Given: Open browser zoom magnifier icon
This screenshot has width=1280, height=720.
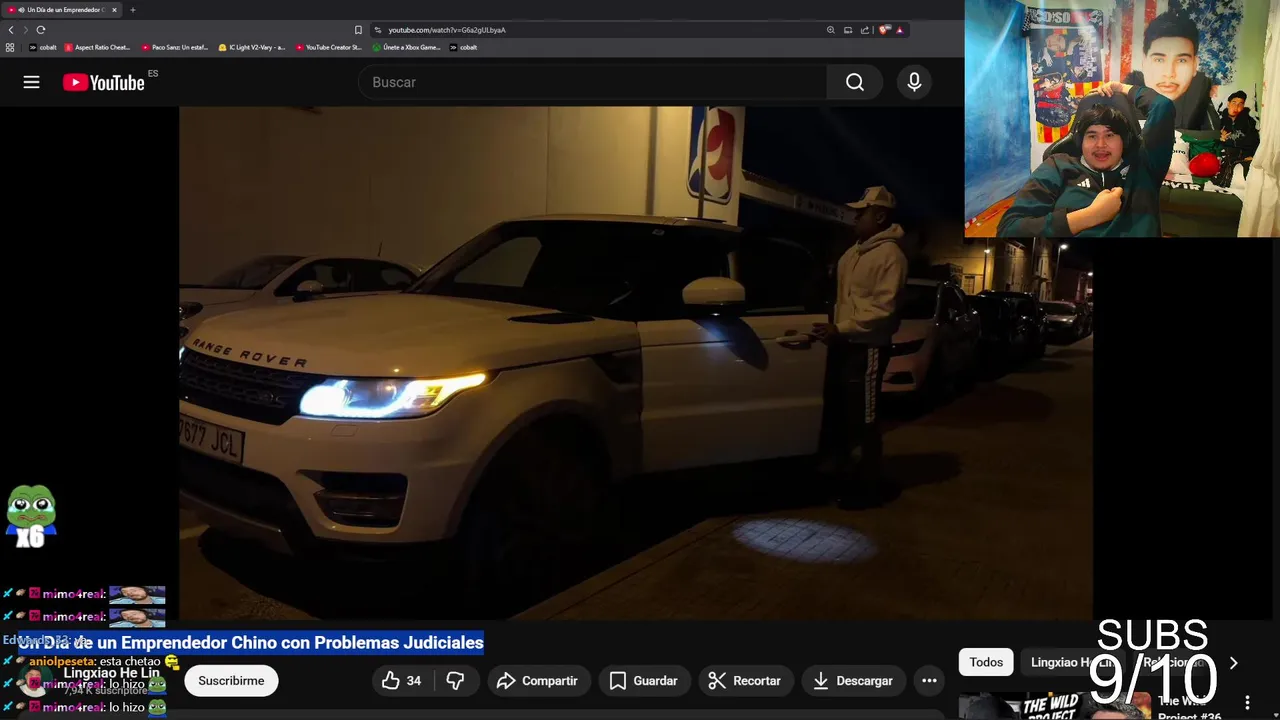Looking at the screenshot, I should click(x=830, y=30).
